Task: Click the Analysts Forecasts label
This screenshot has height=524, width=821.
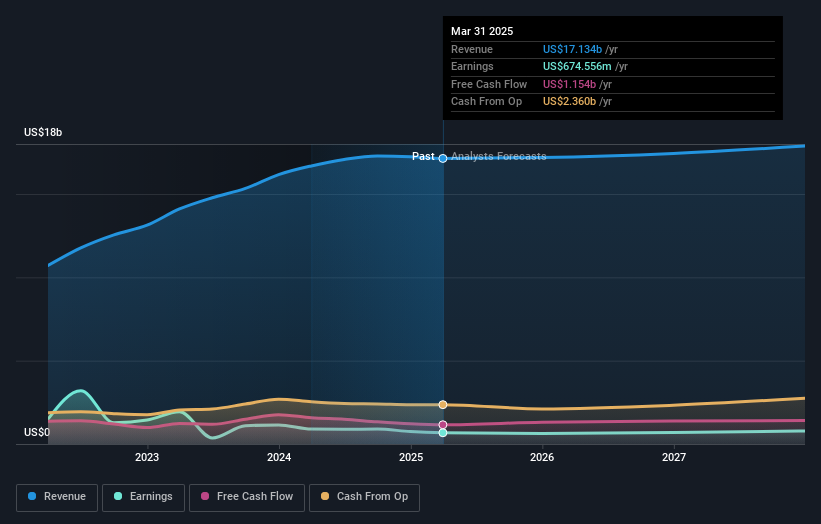Action: click(498, 156)
